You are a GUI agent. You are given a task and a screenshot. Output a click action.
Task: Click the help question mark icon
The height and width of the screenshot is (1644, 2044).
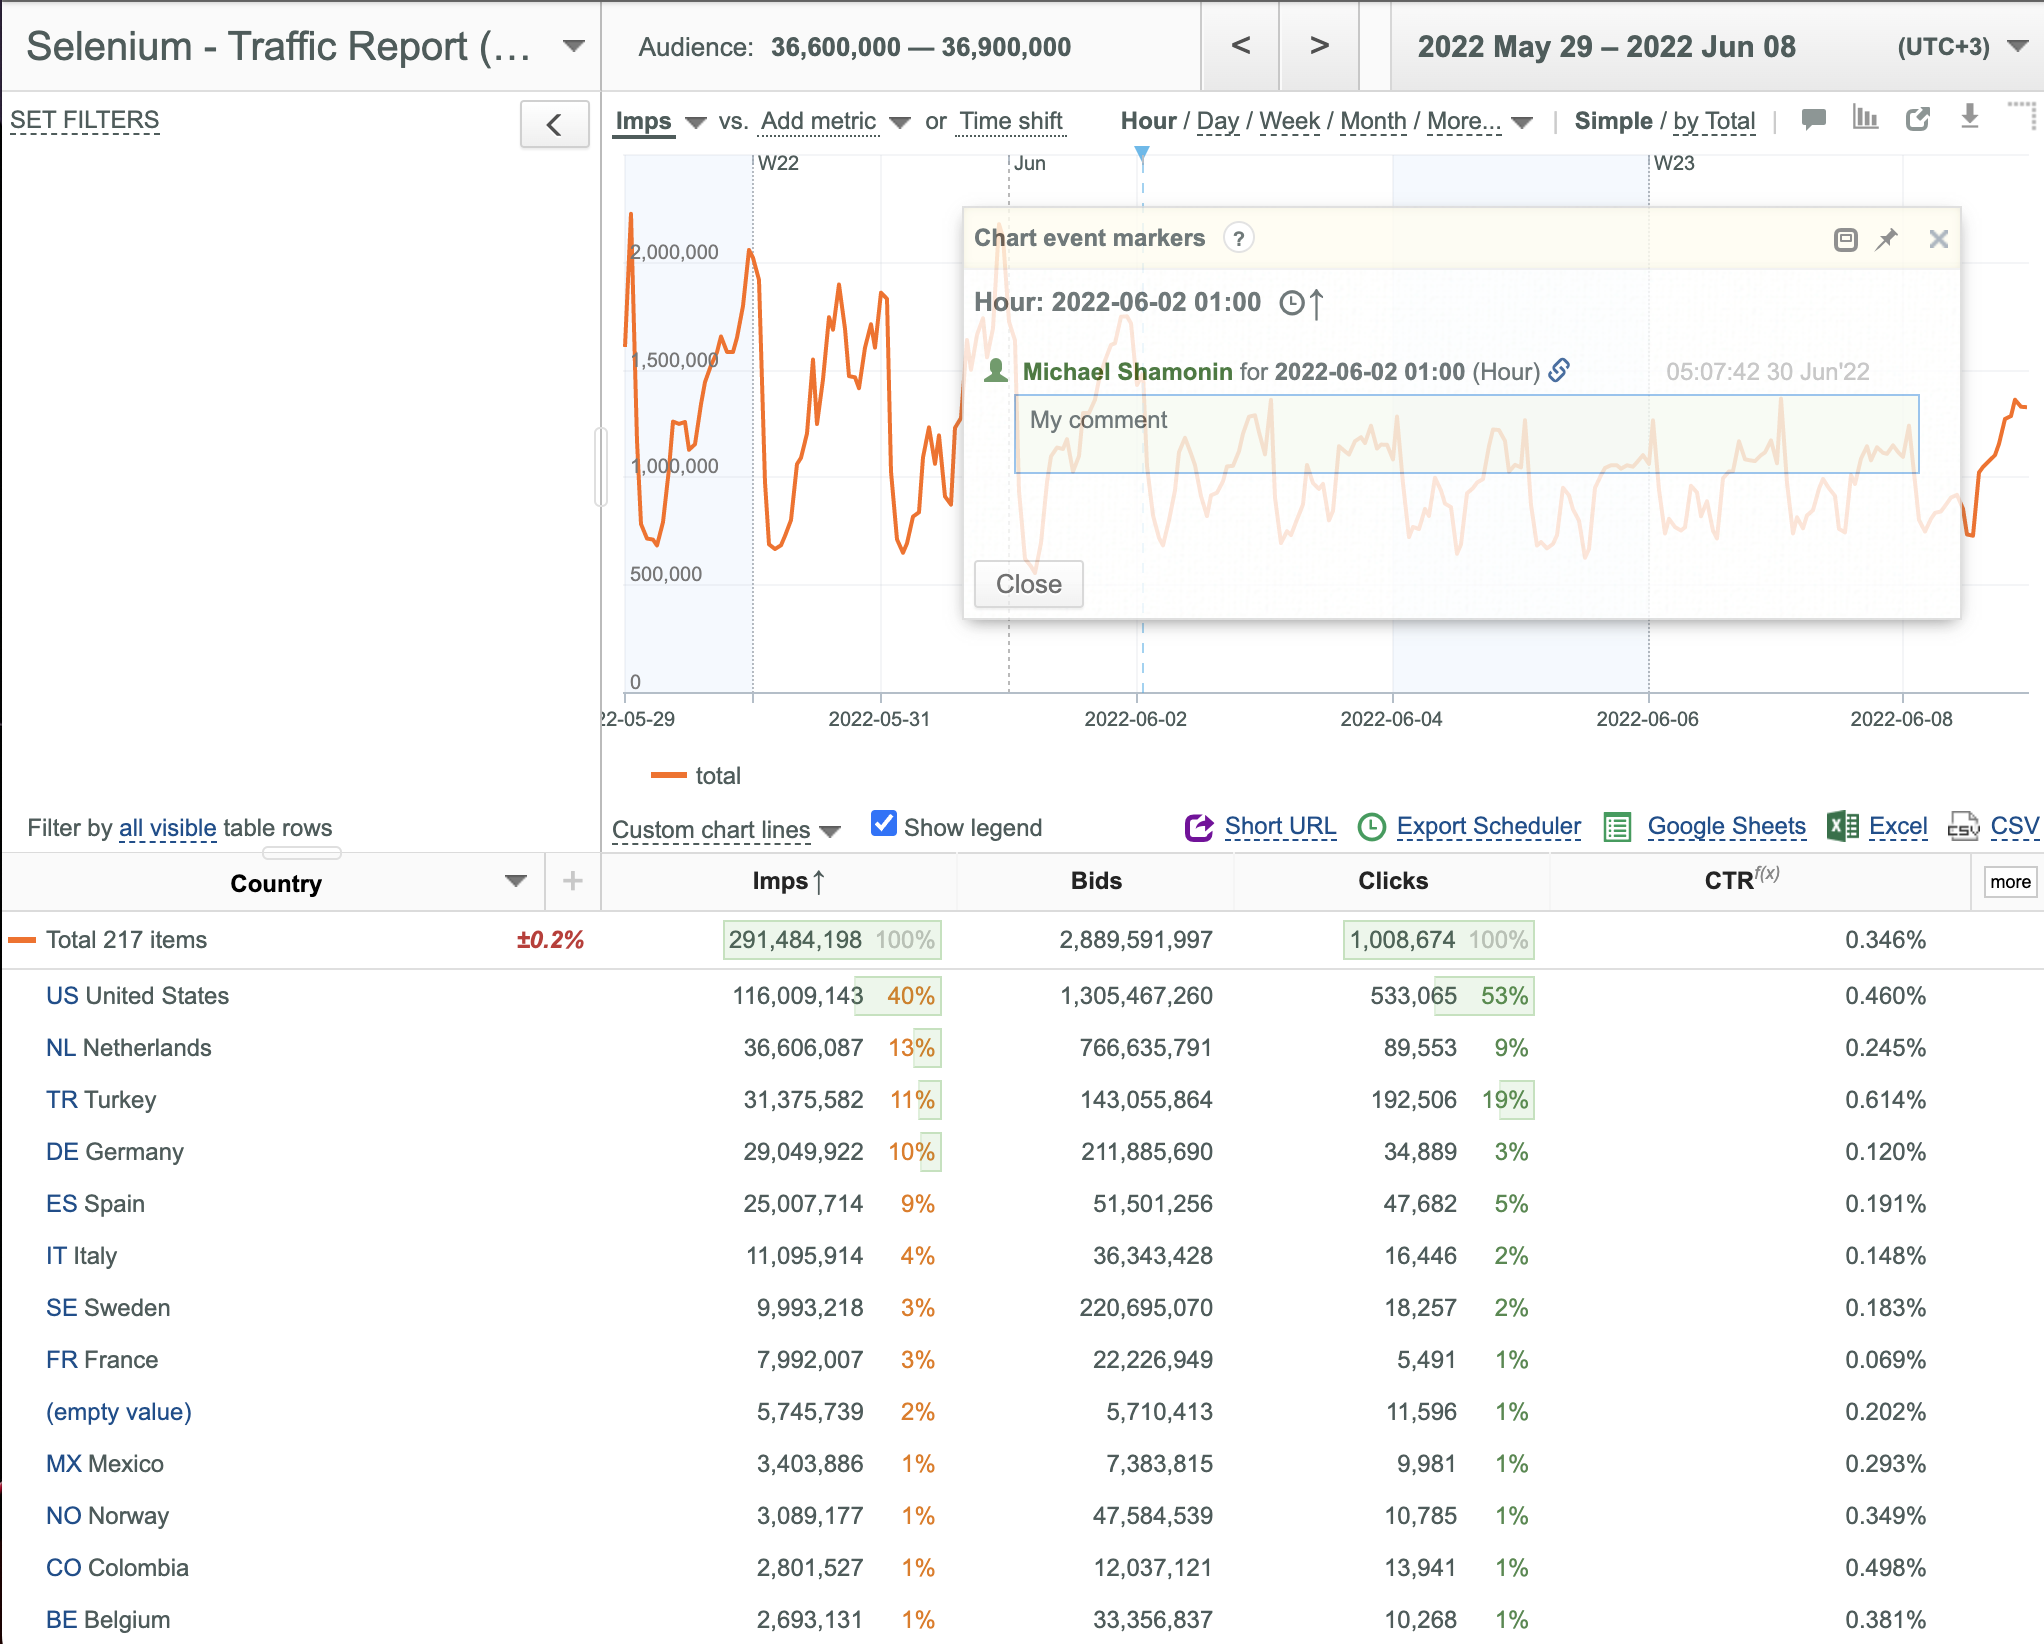pos(1239,238)
